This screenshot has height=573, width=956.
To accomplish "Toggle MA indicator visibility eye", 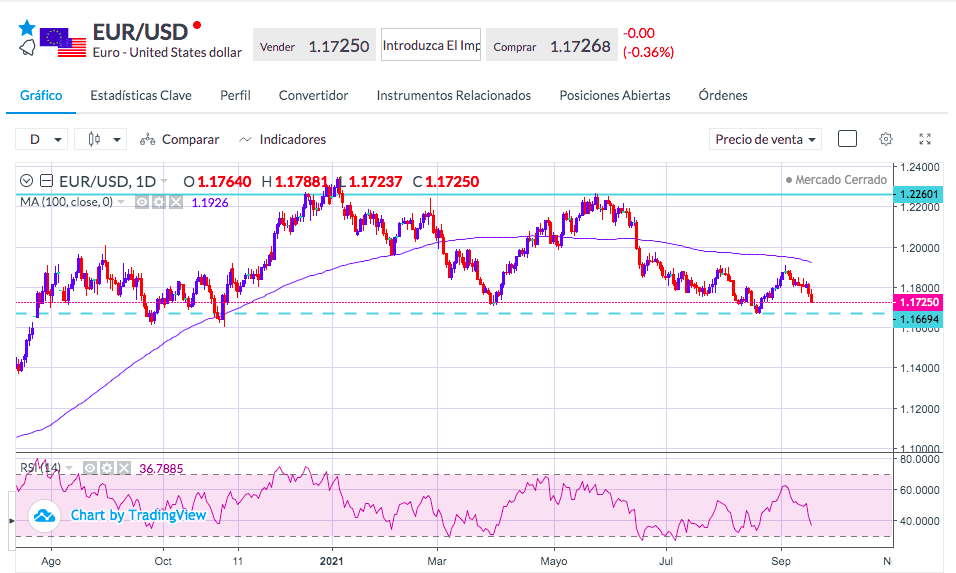I will point(141,202).
